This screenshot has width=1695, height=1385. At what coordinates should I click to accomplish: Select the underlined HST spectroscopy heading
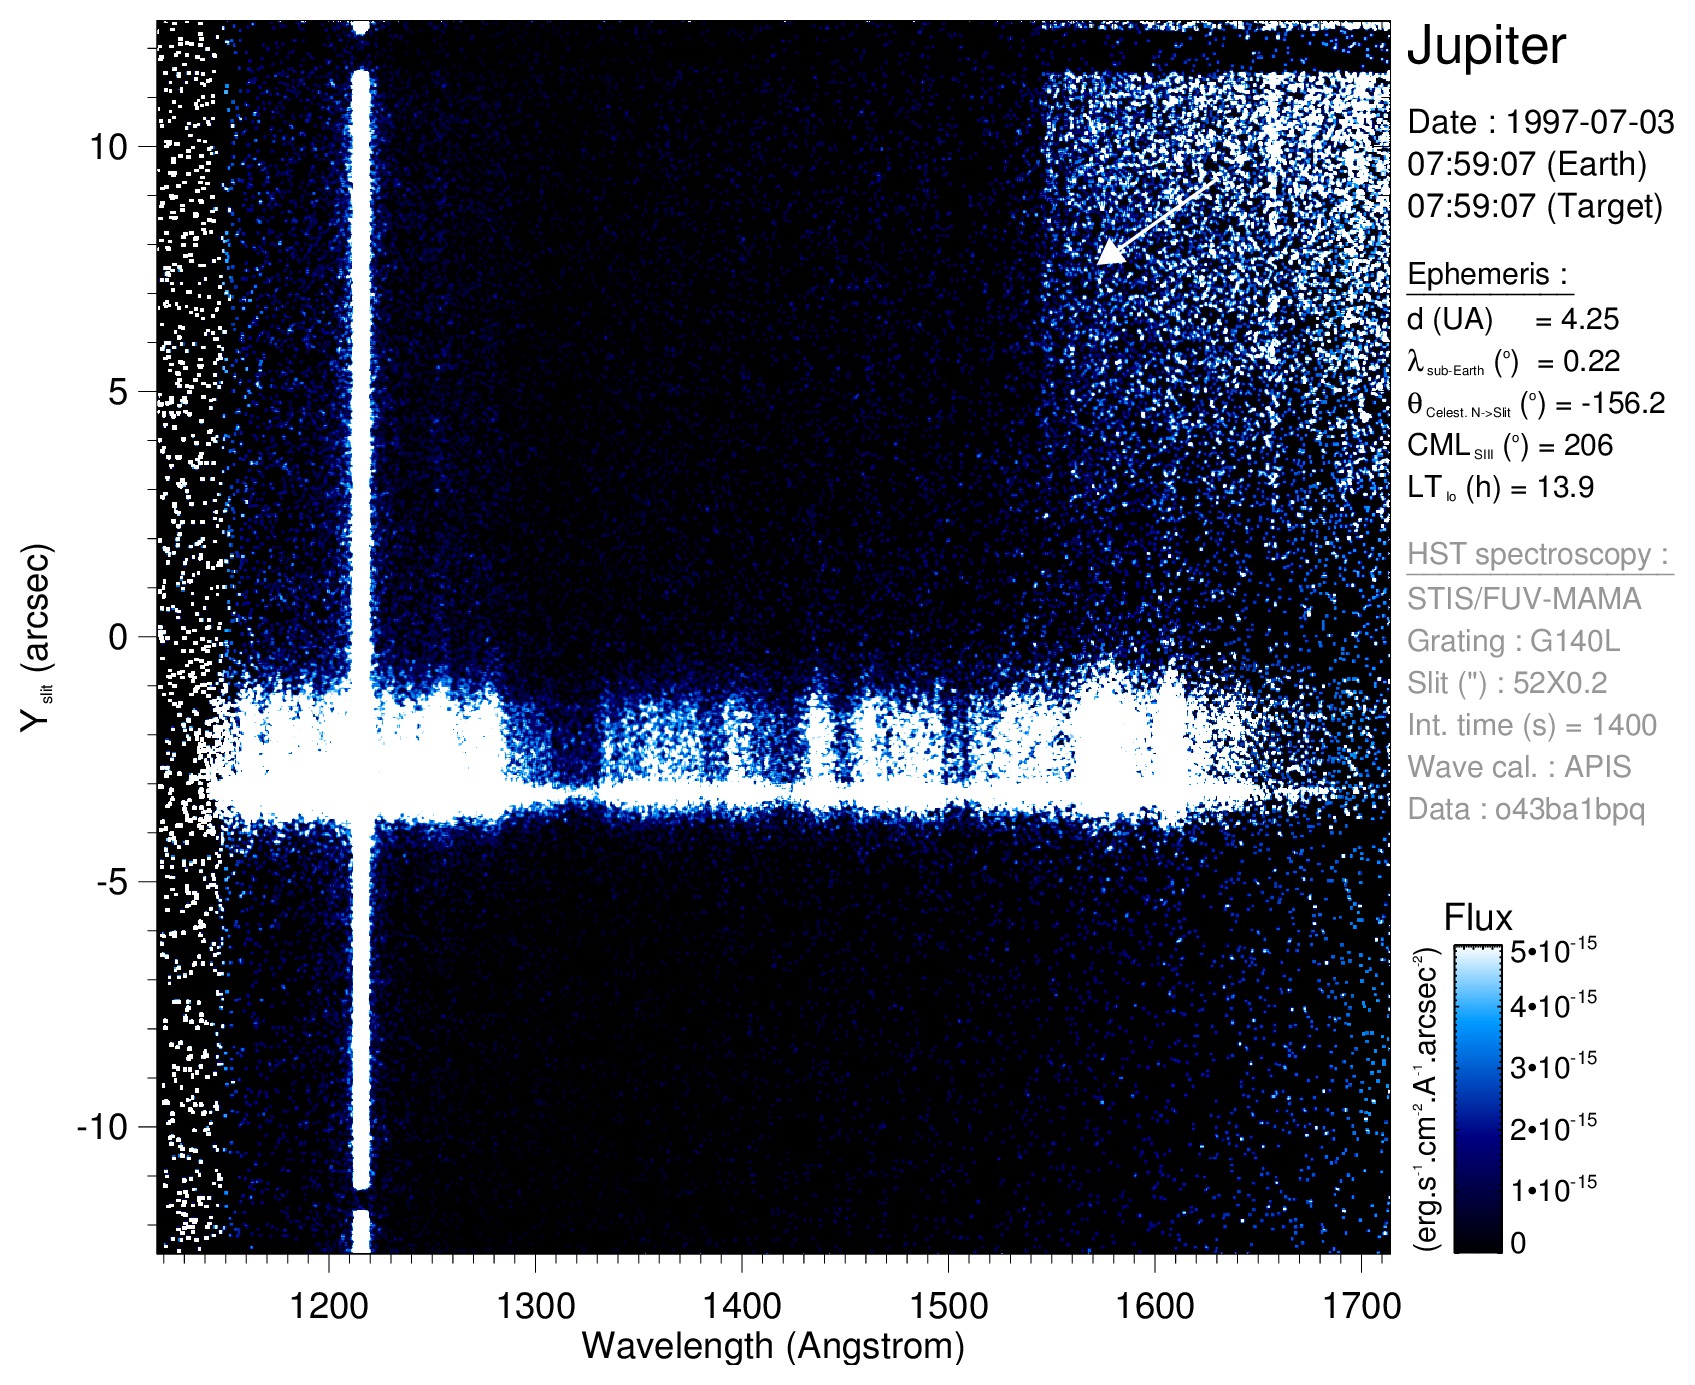coord(1538,554)
